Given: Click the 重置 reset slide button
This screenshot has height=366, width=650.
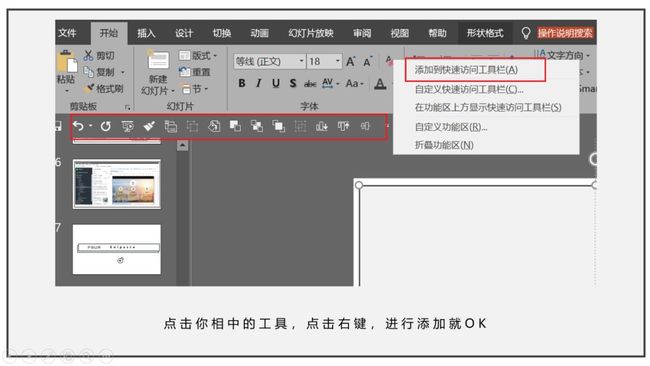Looking at the screenshot, I should 194,72.
